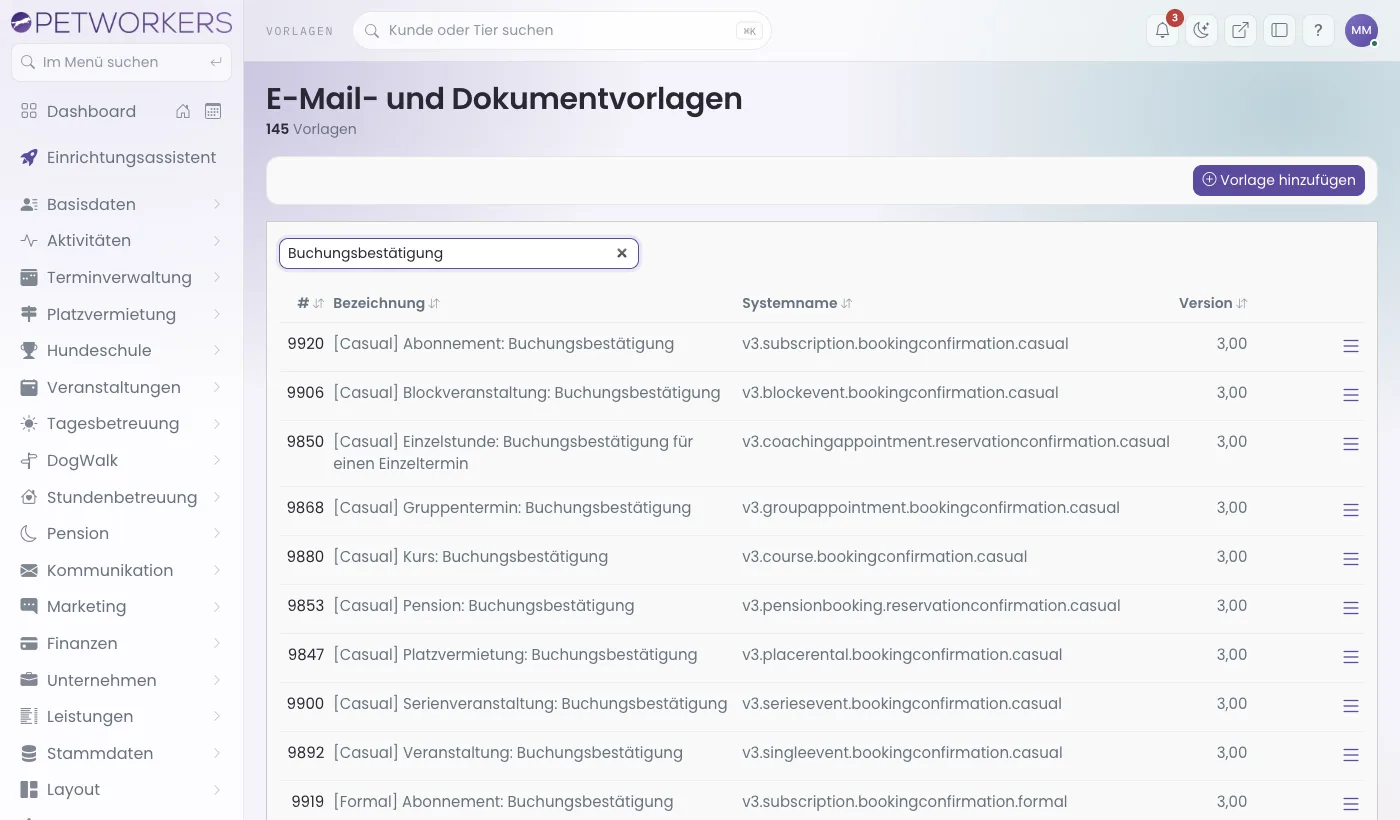Image resolution: width=1400 pixels, height=820 pixels.
Task: Open the notifications bell icon
Action: coord(1162,30)
